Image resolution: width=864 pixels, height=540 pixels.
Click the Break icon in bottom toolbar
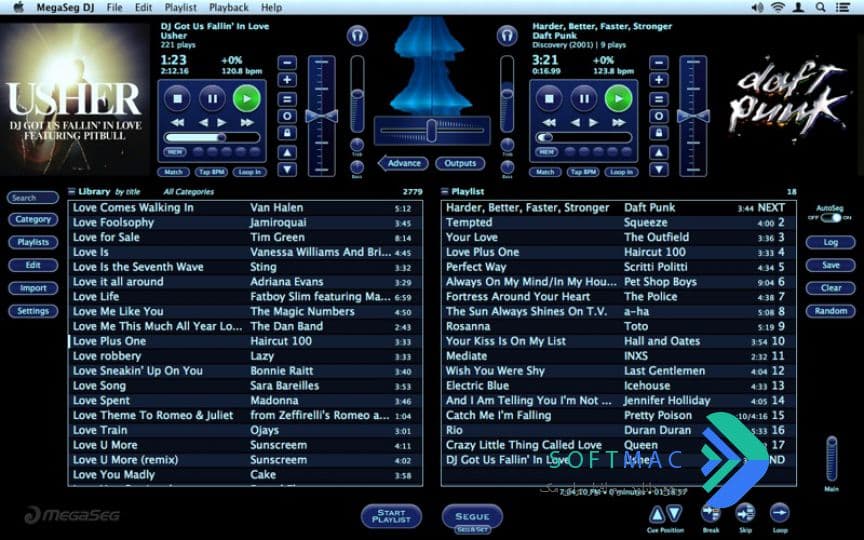(711, 513)
